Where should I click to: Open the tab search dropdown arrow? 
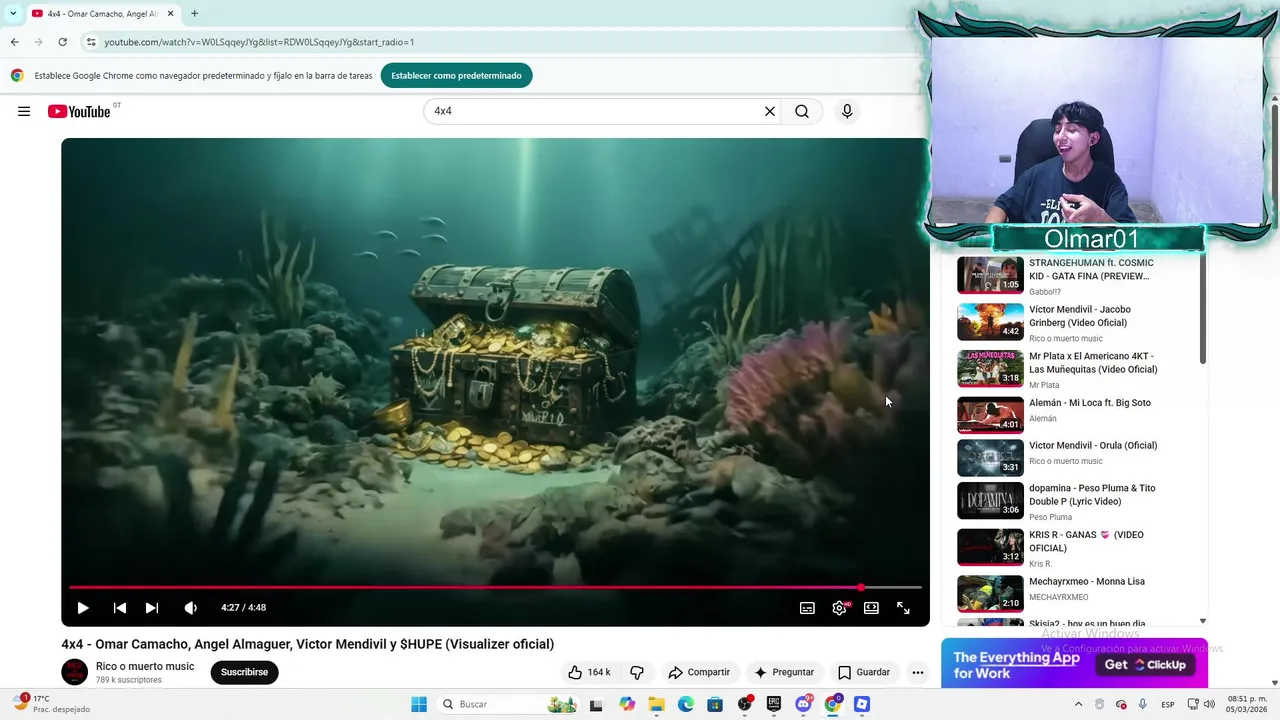click(x=13, y=14)
